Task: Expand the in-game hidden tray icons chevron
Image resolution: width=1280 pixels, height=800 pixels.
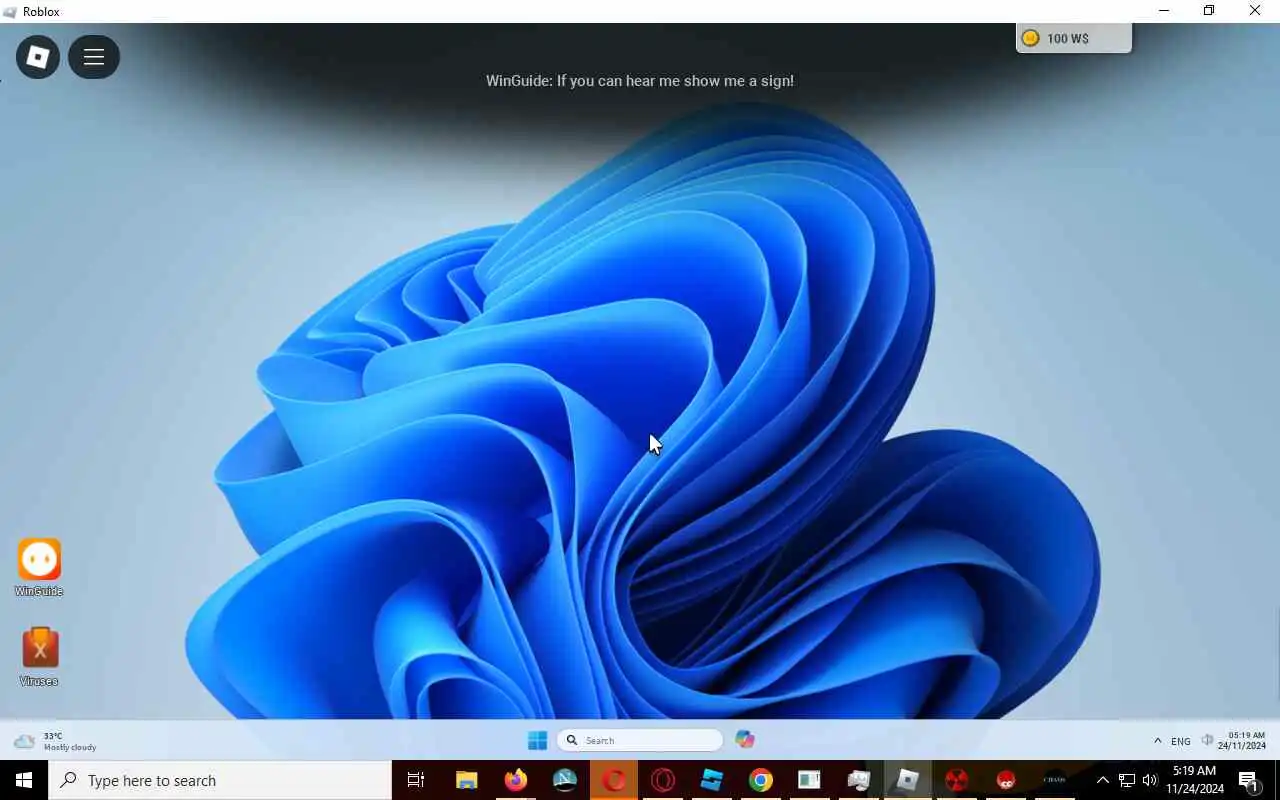Action: pos(1157,741)
